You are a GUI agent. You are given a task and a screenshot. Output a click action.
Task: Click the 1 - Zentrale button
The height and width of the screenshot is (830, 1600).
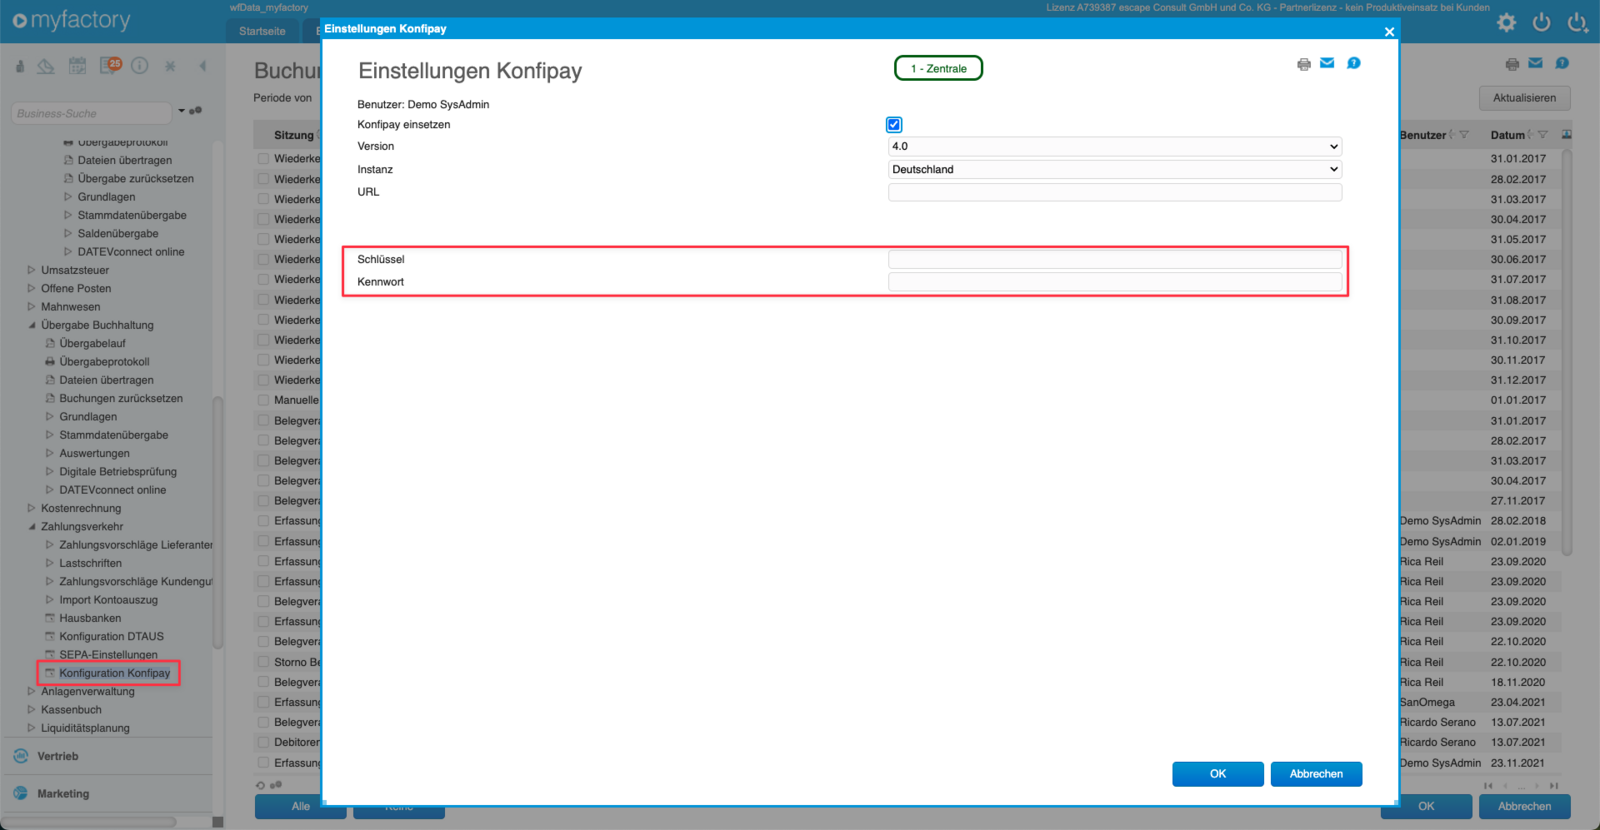click(x=938, y=68)
